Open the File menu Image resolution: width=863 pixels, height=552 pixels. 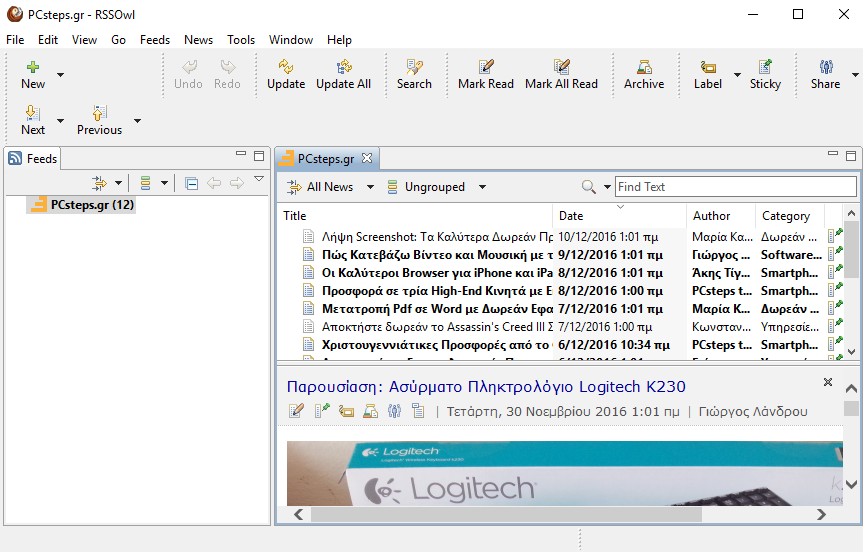point(15,40)
